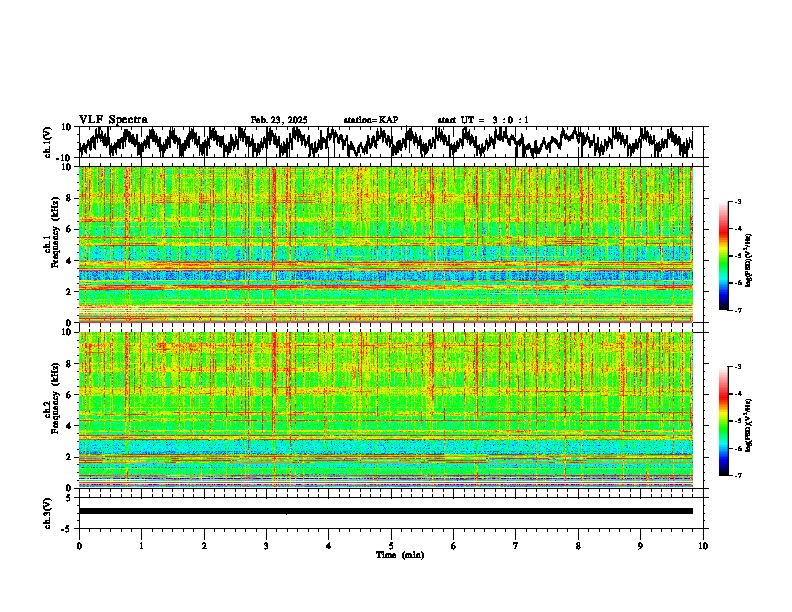792x612 pixels.
Task: Click the '-5' tick on ch.3 axis
Action: (x=67, y=529)
